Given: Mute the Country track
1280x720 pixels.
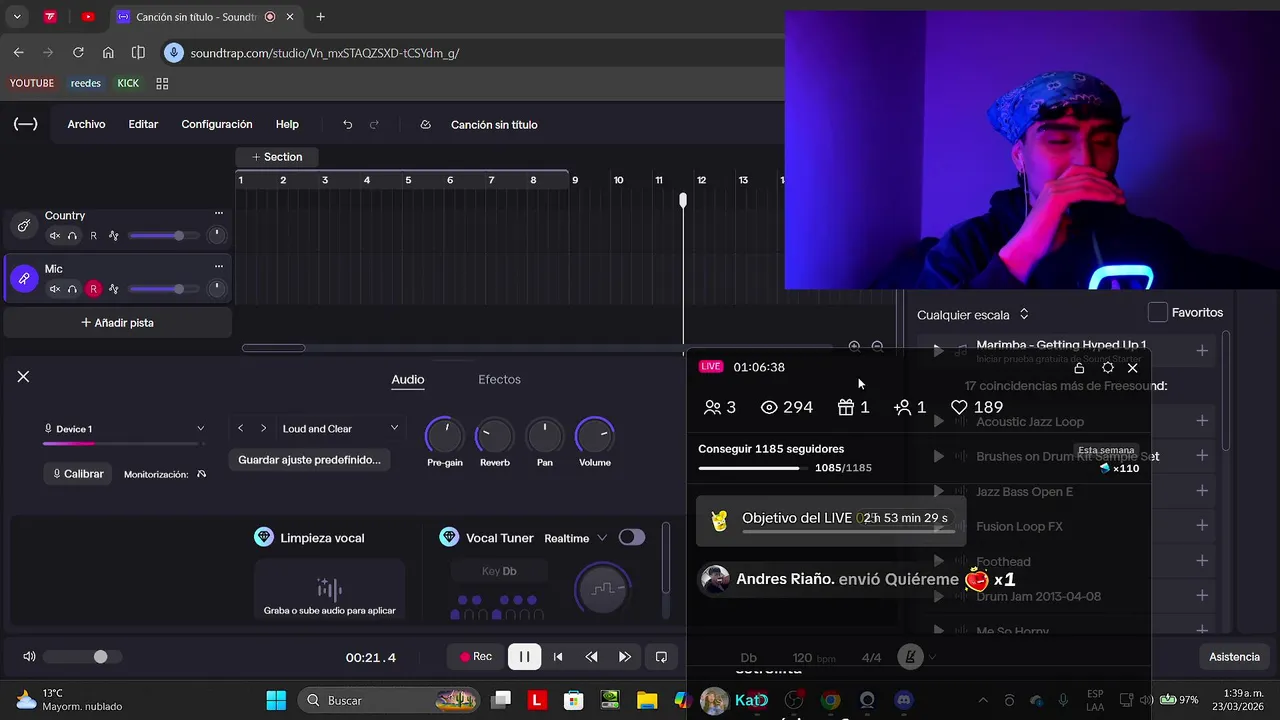Looking at the screenshot, I should coord(55,236).
